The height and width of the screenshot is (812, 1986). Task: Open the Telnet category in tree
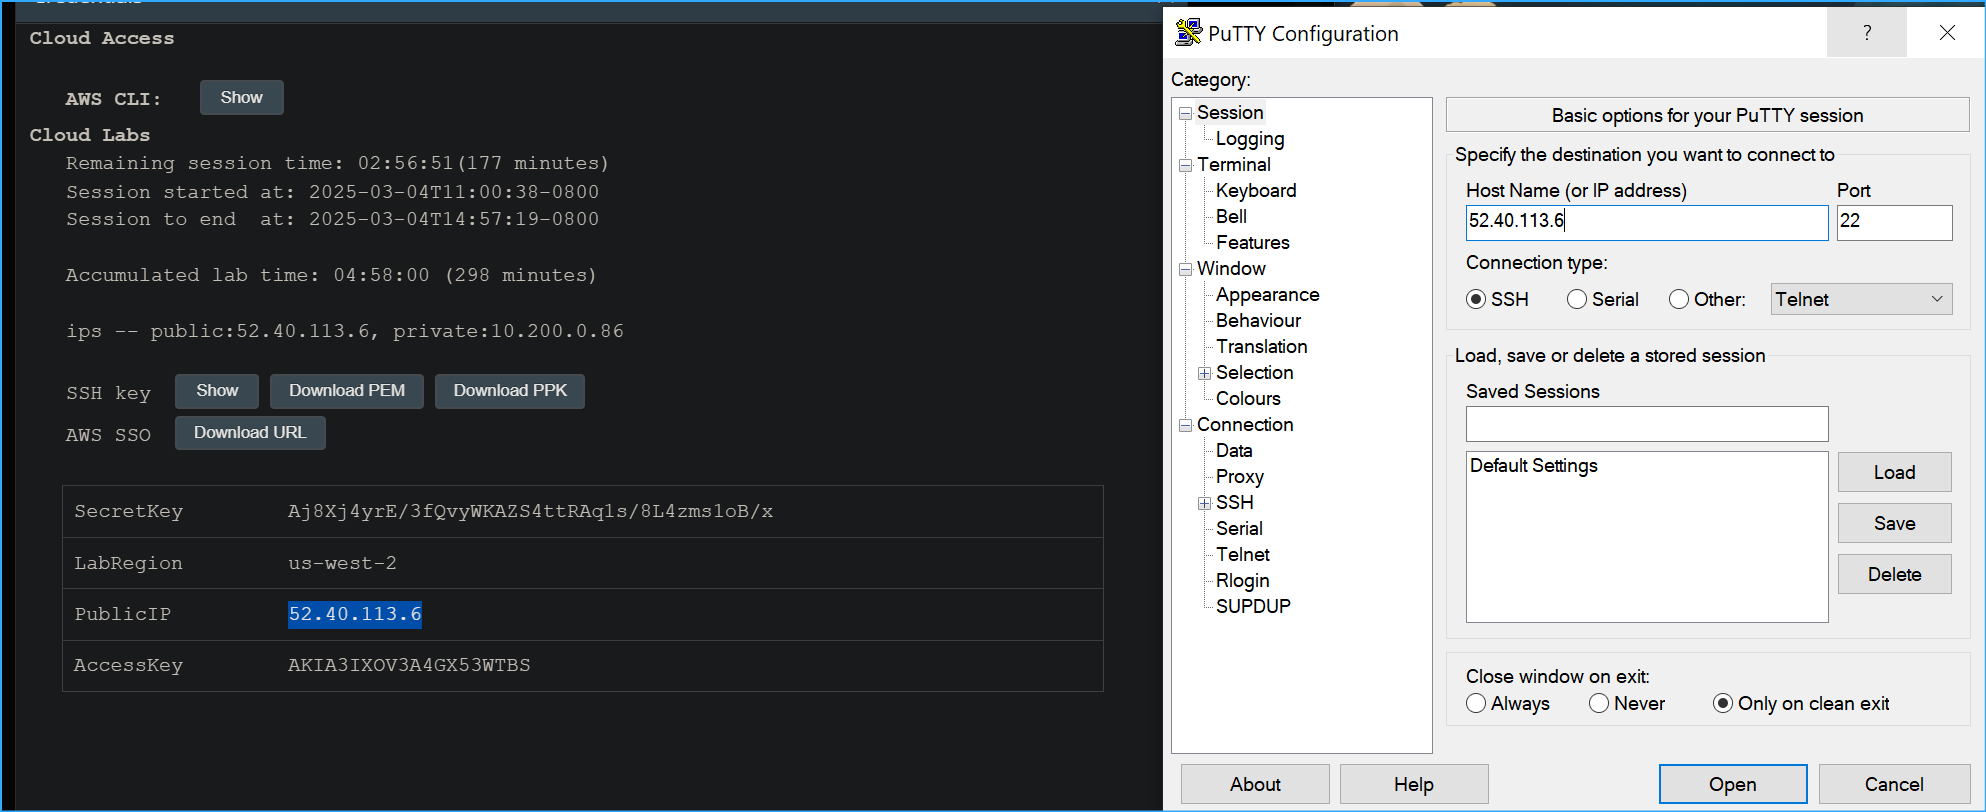point(1242,554)
